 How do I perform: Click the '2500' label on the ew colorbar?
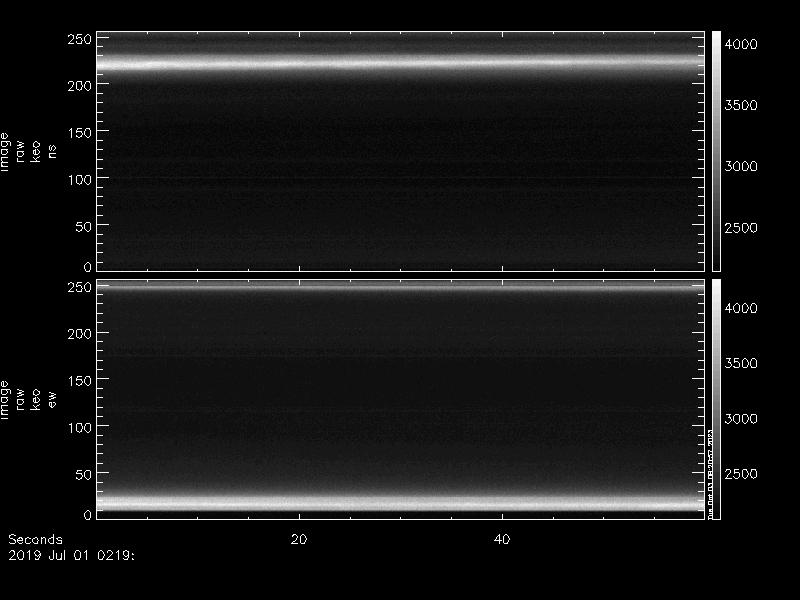(x=741, y=474)
